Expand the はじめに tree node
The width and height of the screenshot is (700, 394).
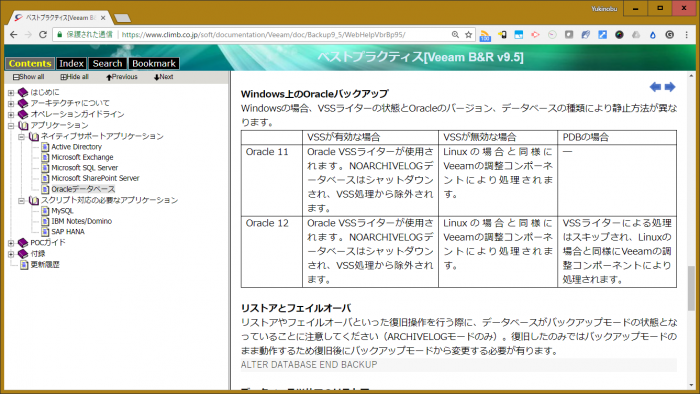coord(11,93)
